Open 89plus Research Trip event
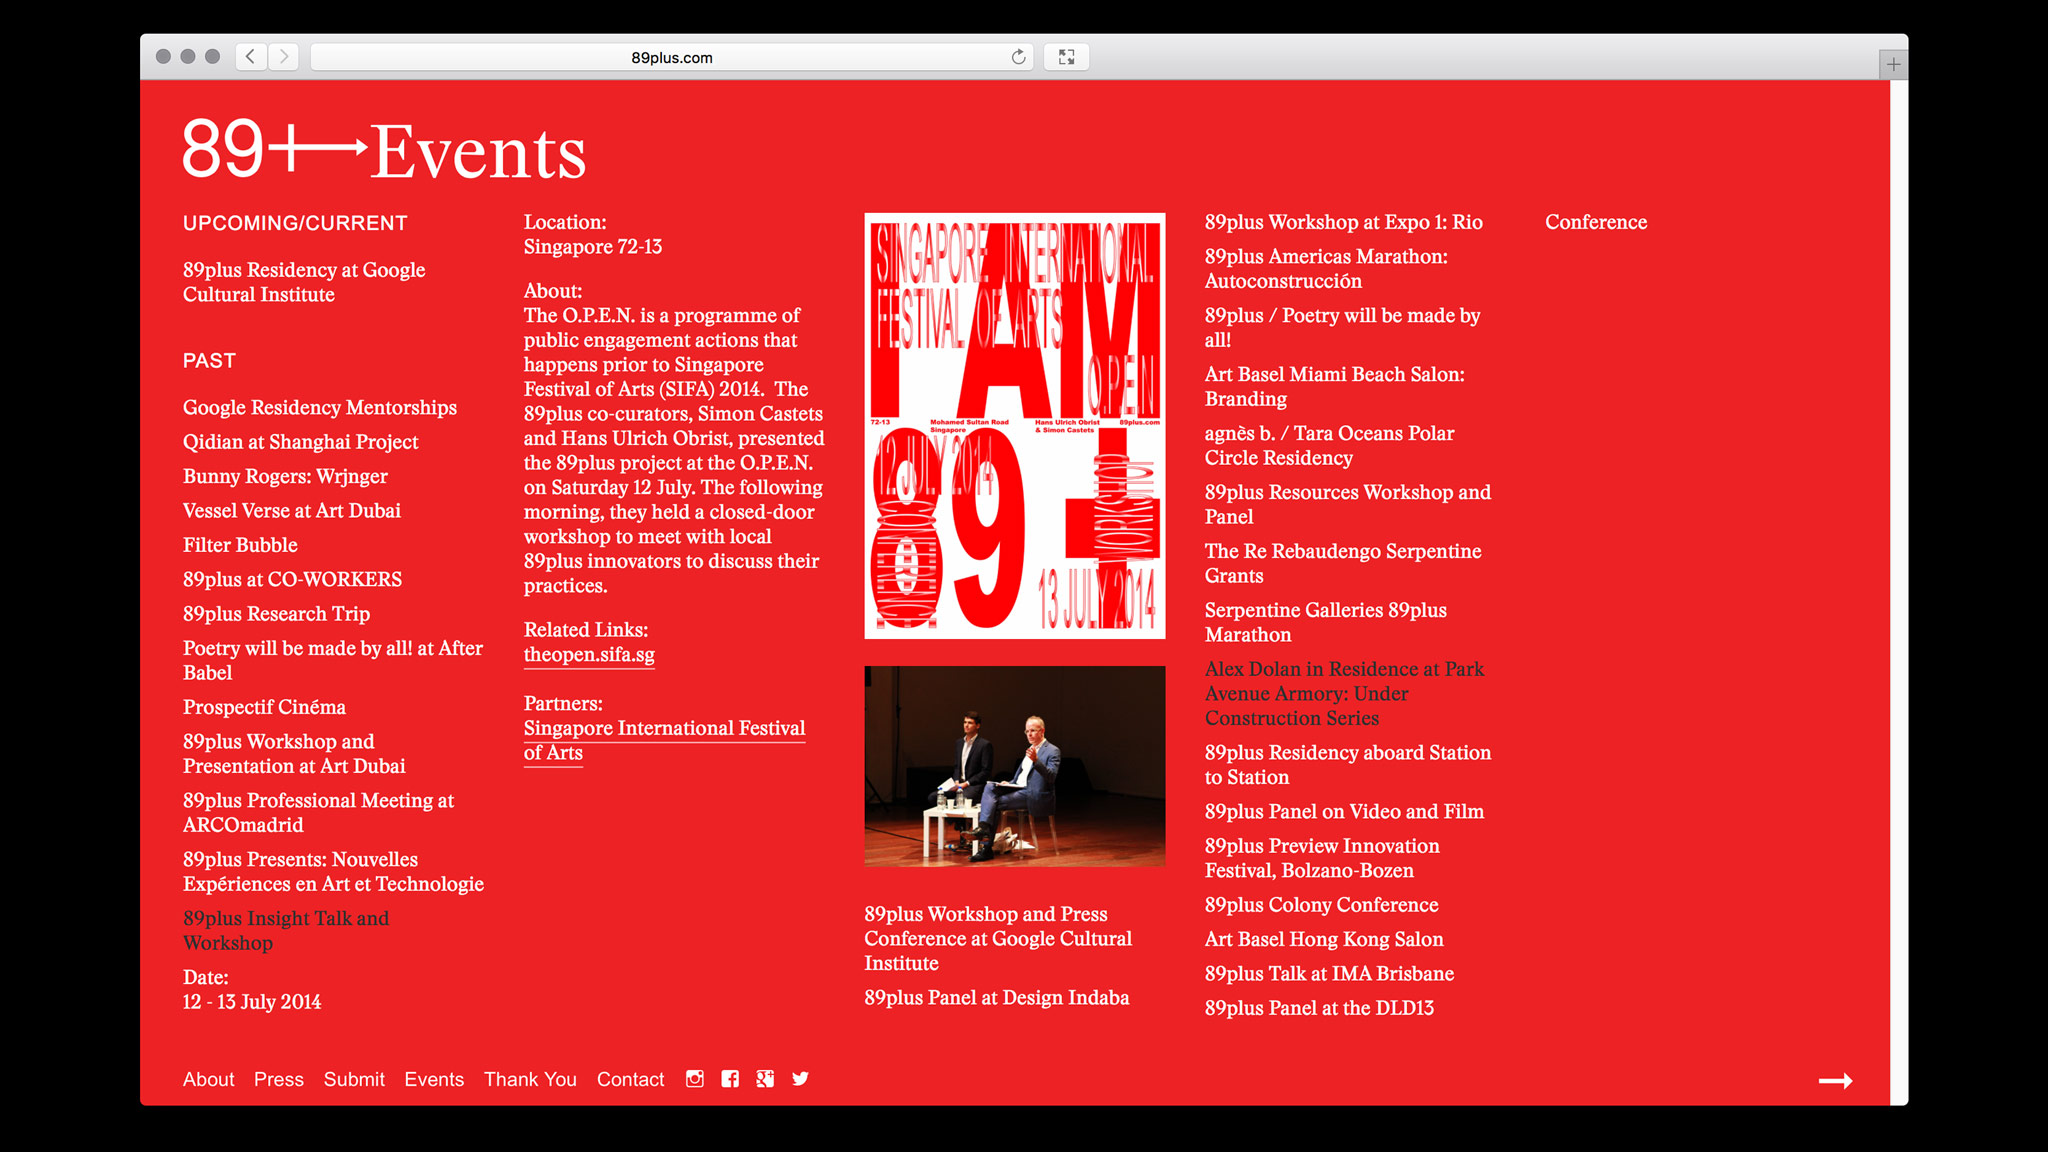The height and width of the screenshot is (1152, 2048). [276, 614]
